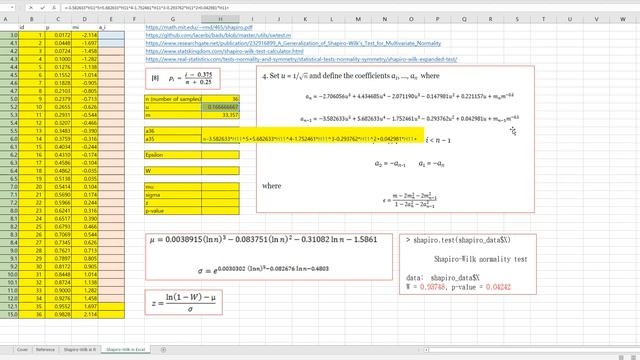Select the Shapiro-Wilk in Excel sheet tab
The width and height of the screenshot is (640, 360).
[x=126, y=349]
